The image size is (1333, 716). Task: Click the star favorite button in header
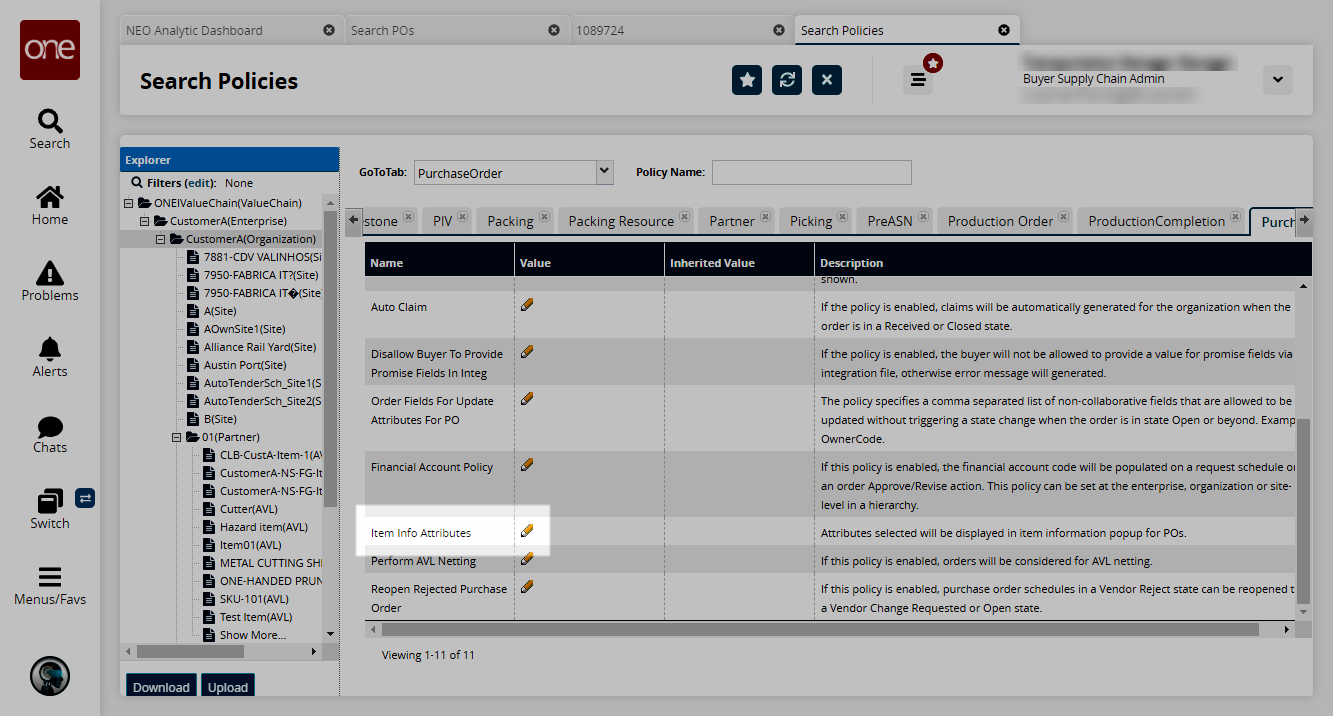(747, 80)
